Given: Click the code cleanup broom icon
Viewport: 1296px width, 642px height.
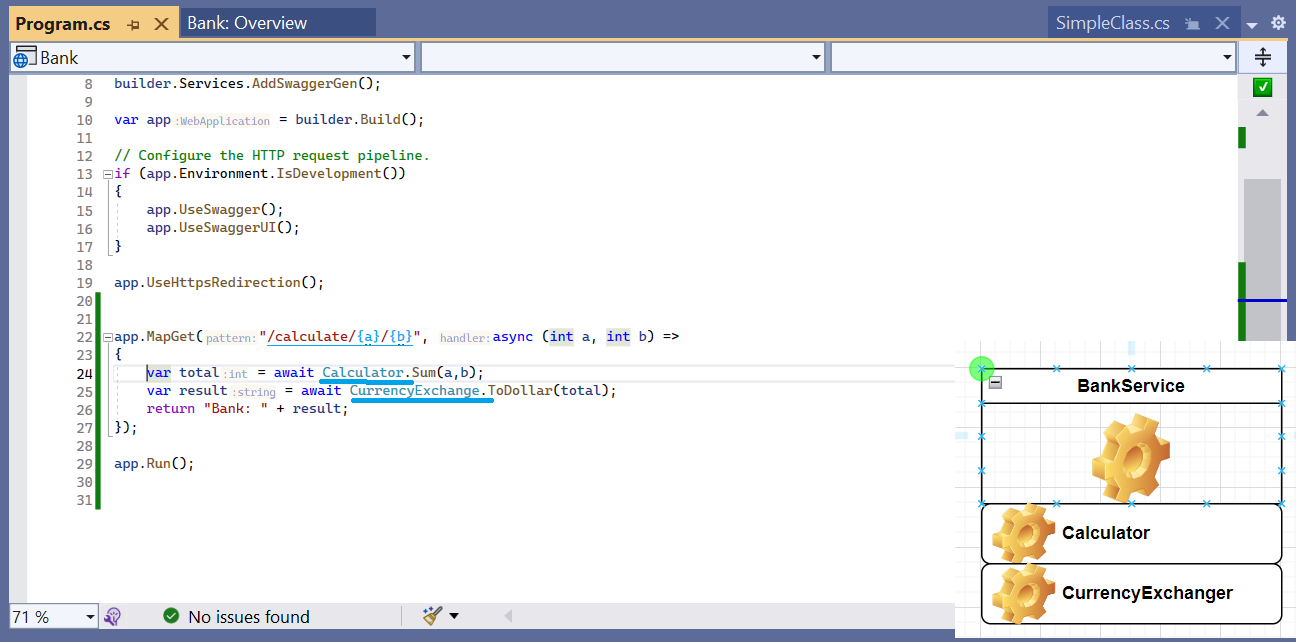Looking at the screenshot, I should (432, 616).
